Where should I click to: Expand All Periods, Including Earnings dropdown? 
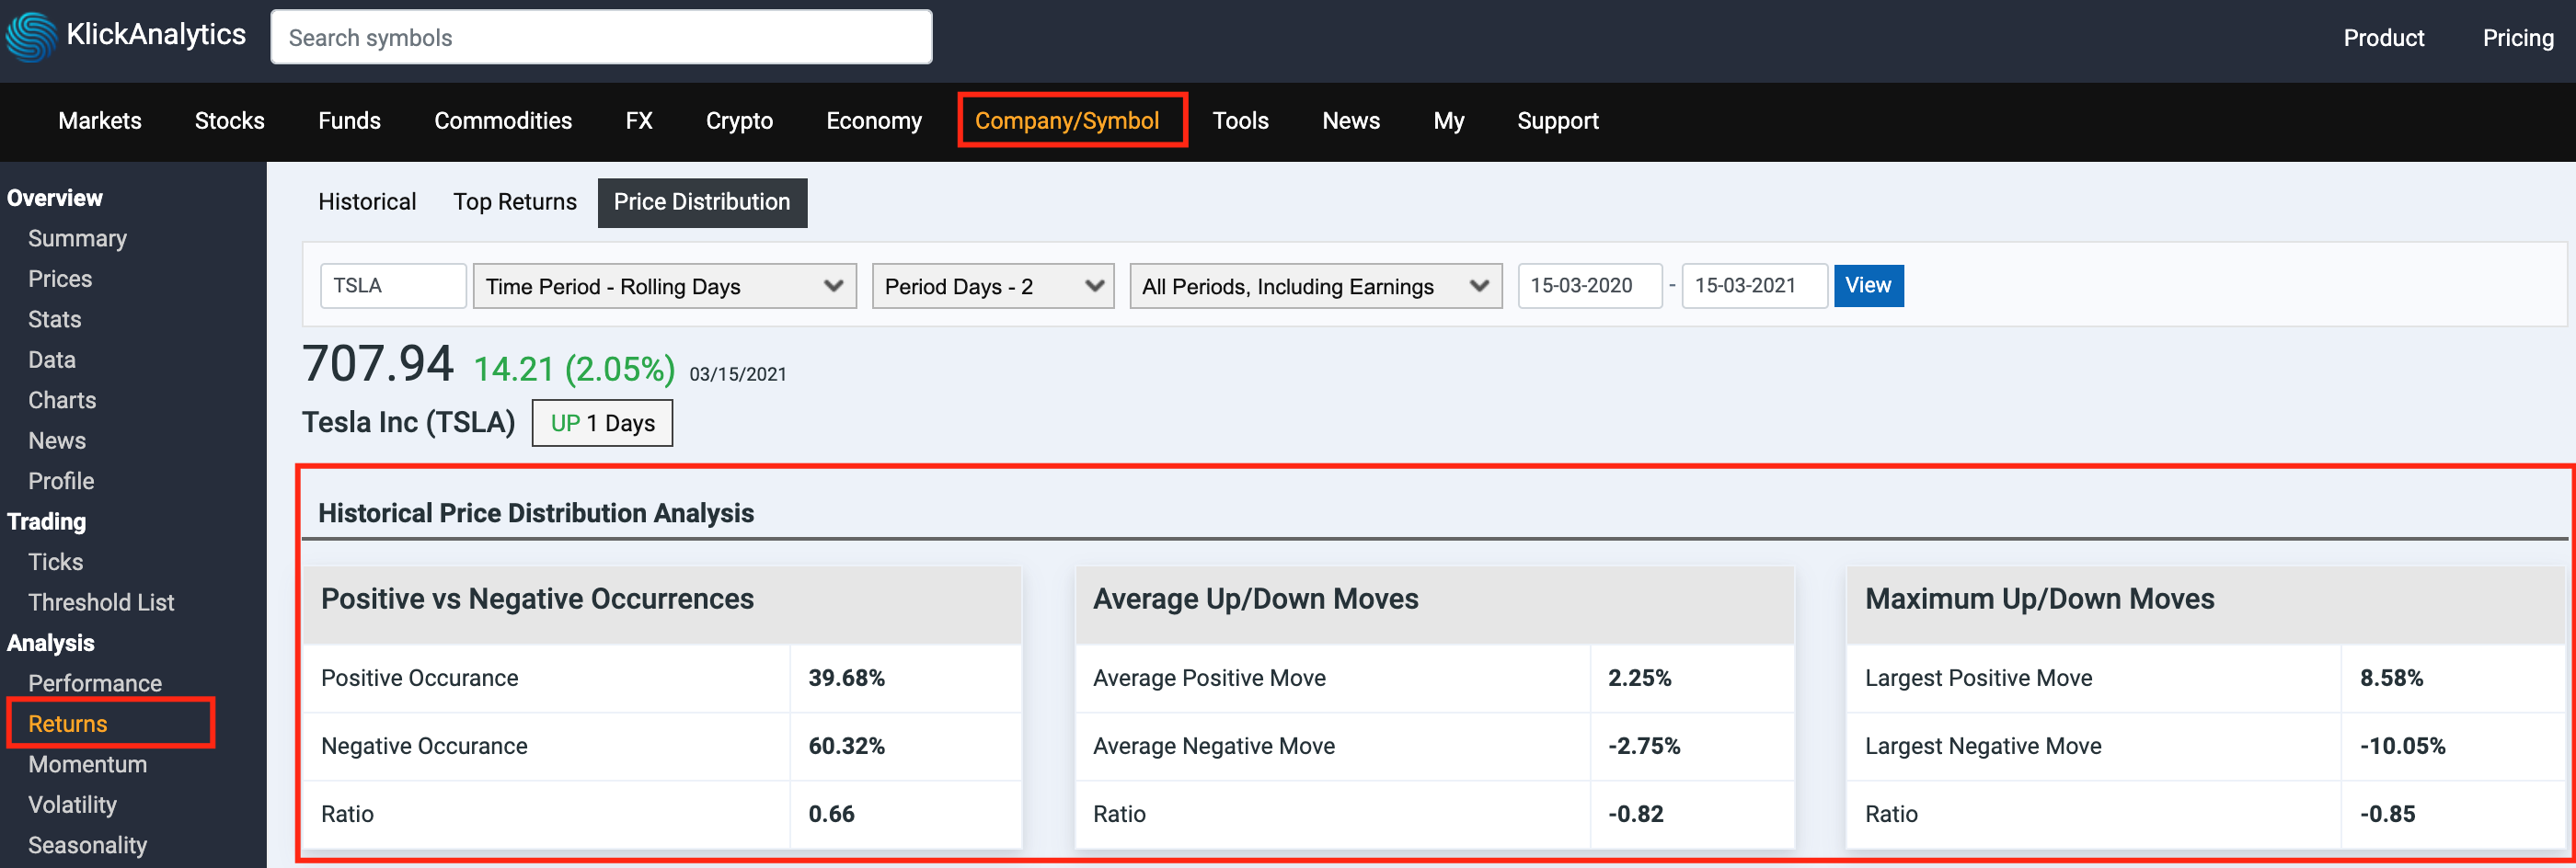pyautogui.click(x=1315, y=286)
